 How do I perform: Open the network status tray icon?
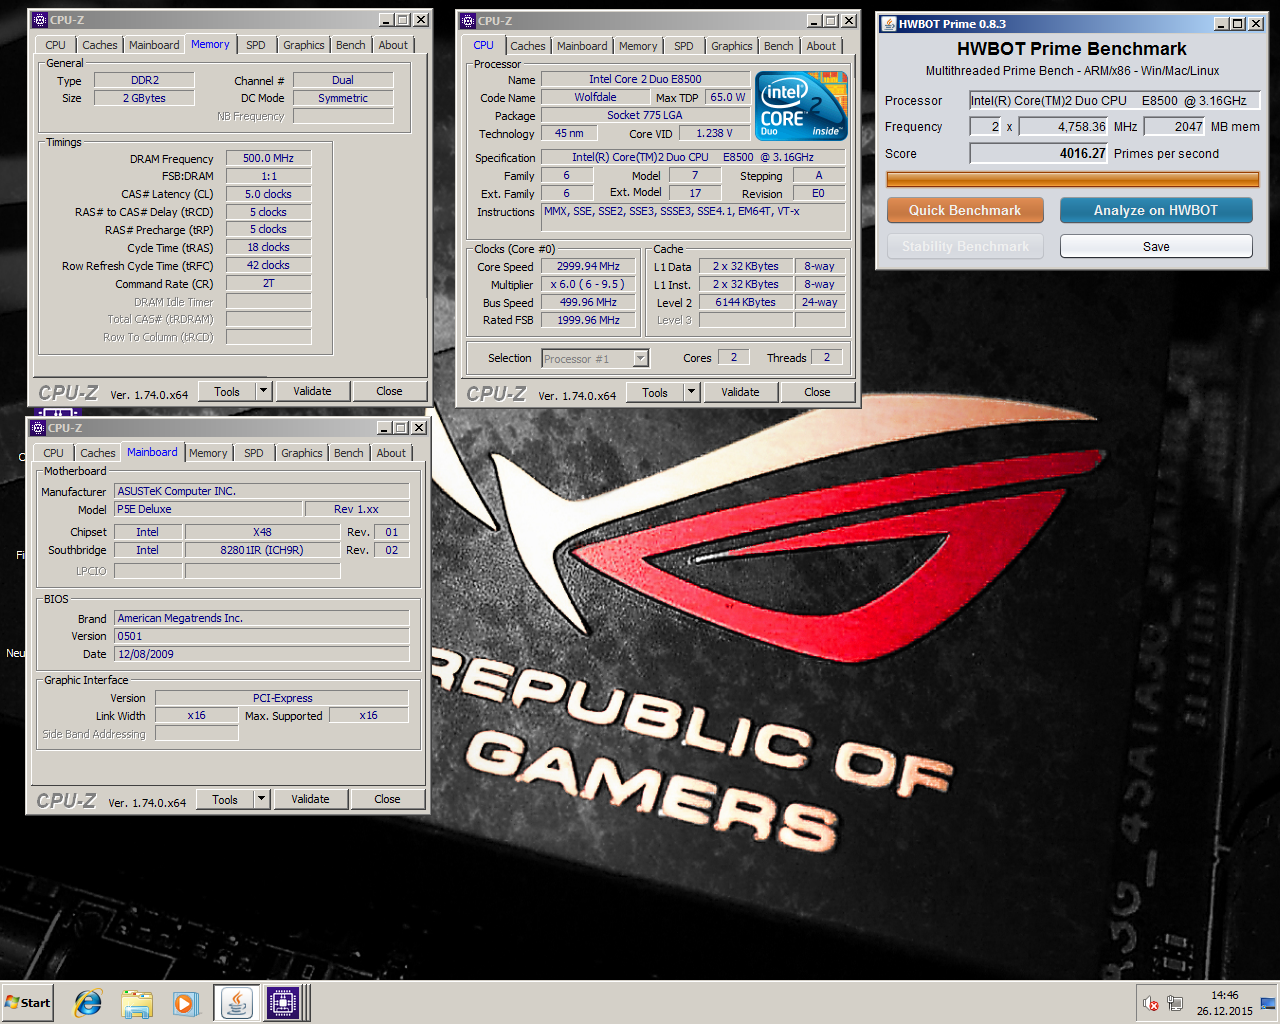1175,1003
